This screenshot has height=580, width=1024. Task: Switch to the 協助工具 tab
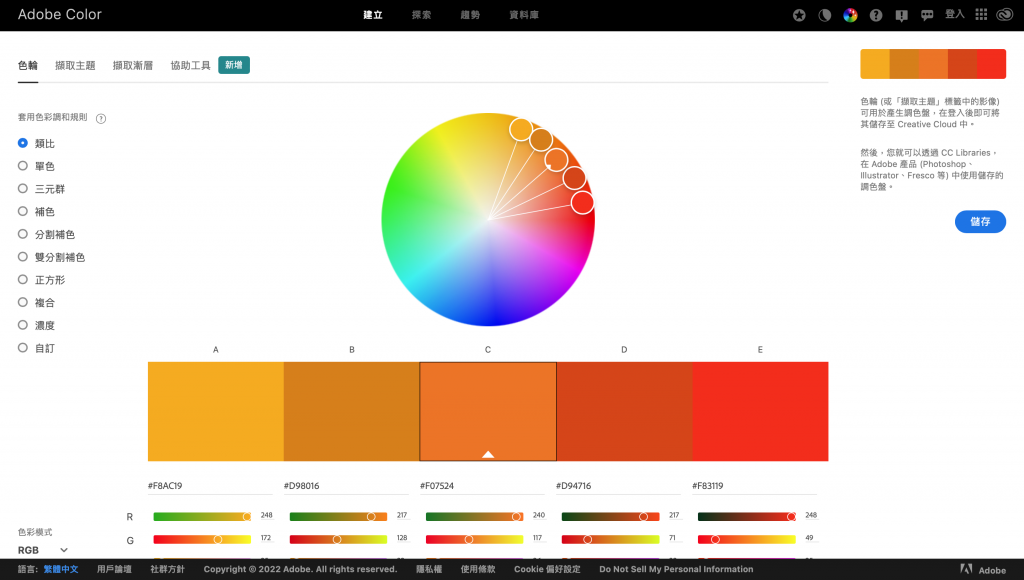point(190,65)
